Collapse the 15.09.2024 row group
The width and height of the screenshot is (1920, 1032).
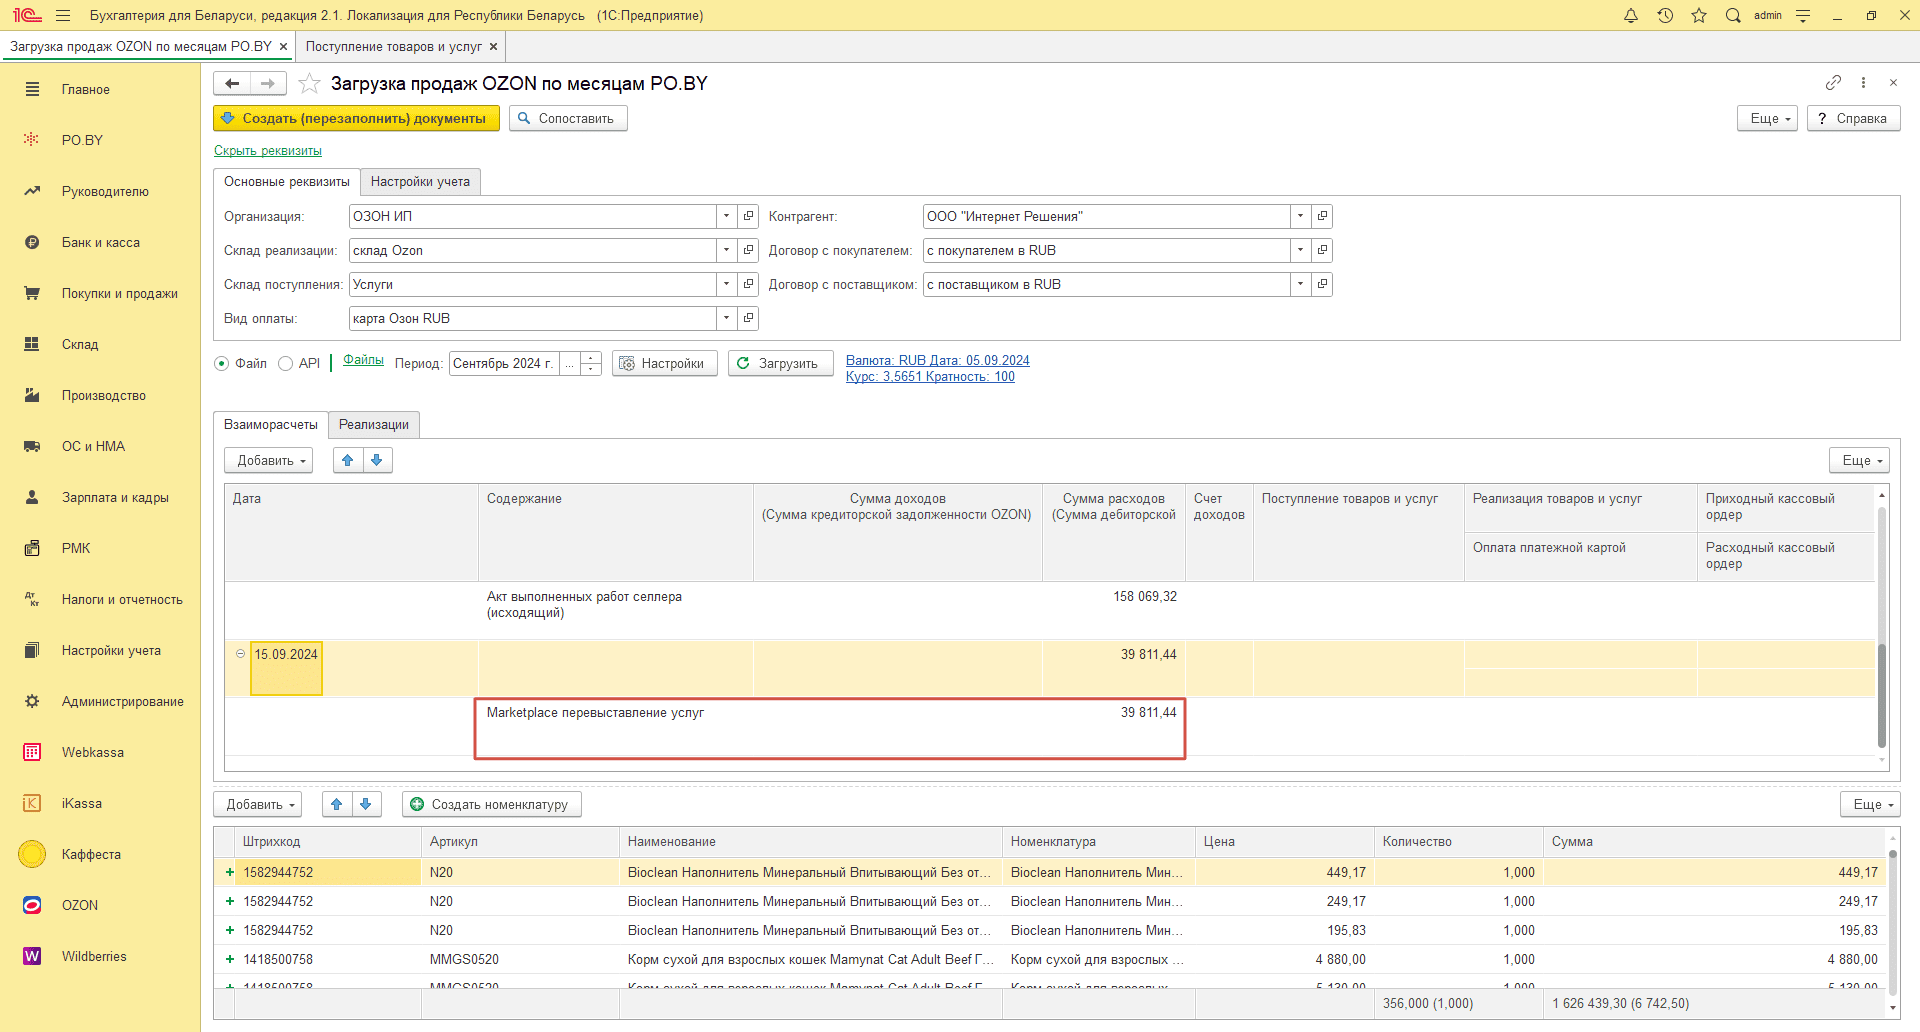point(240,654)
